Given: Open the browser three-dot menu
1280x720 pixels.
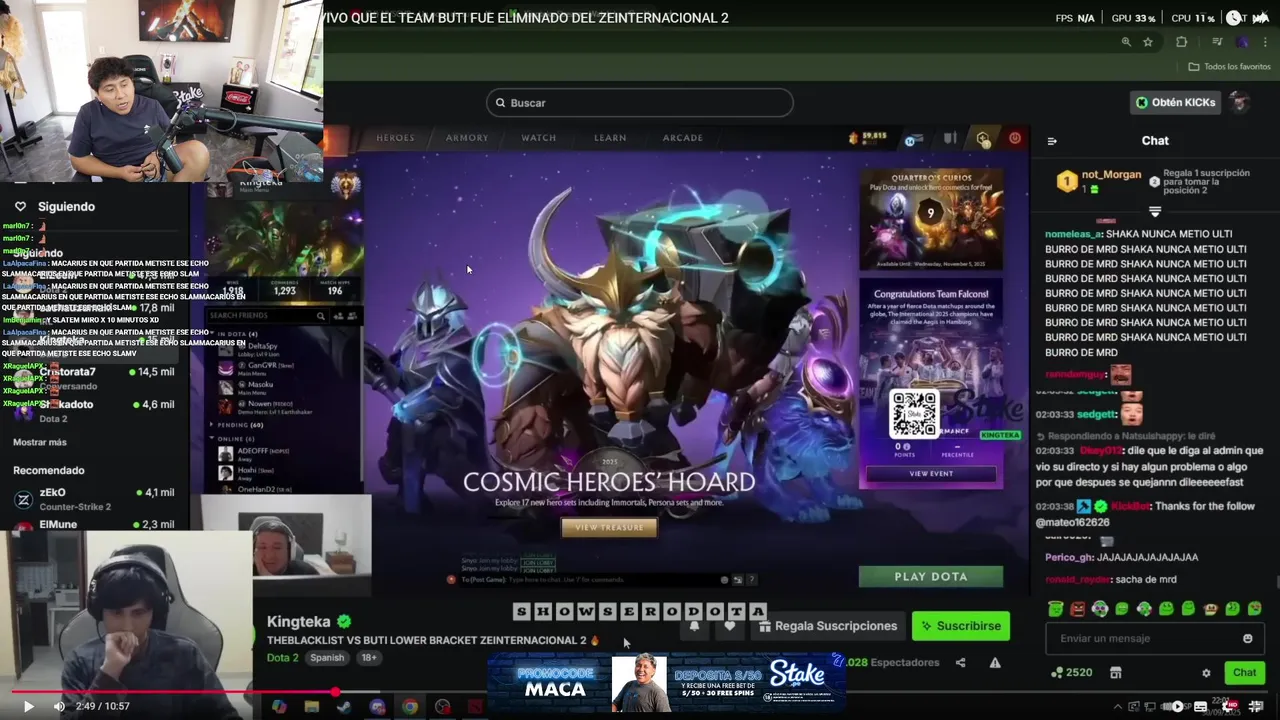Looking at the screenshot, I should click(1266, 42).
